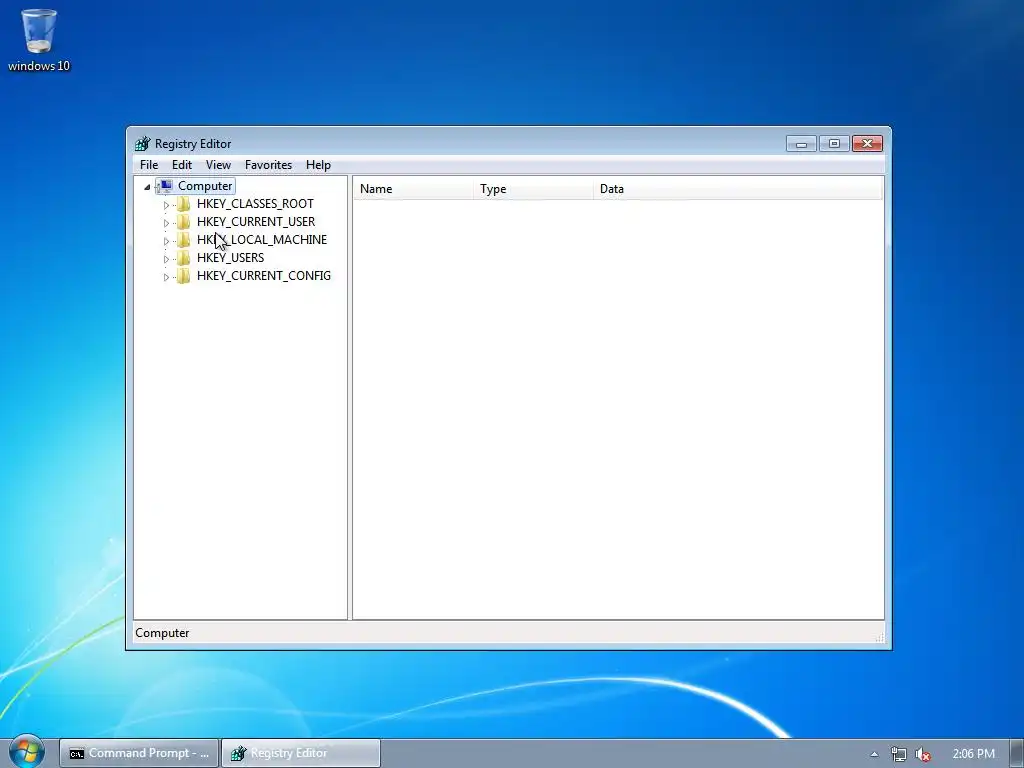Open the Edit menu
The width and height of the screenshot is (1024, 768).
click(x=182, y=165)
